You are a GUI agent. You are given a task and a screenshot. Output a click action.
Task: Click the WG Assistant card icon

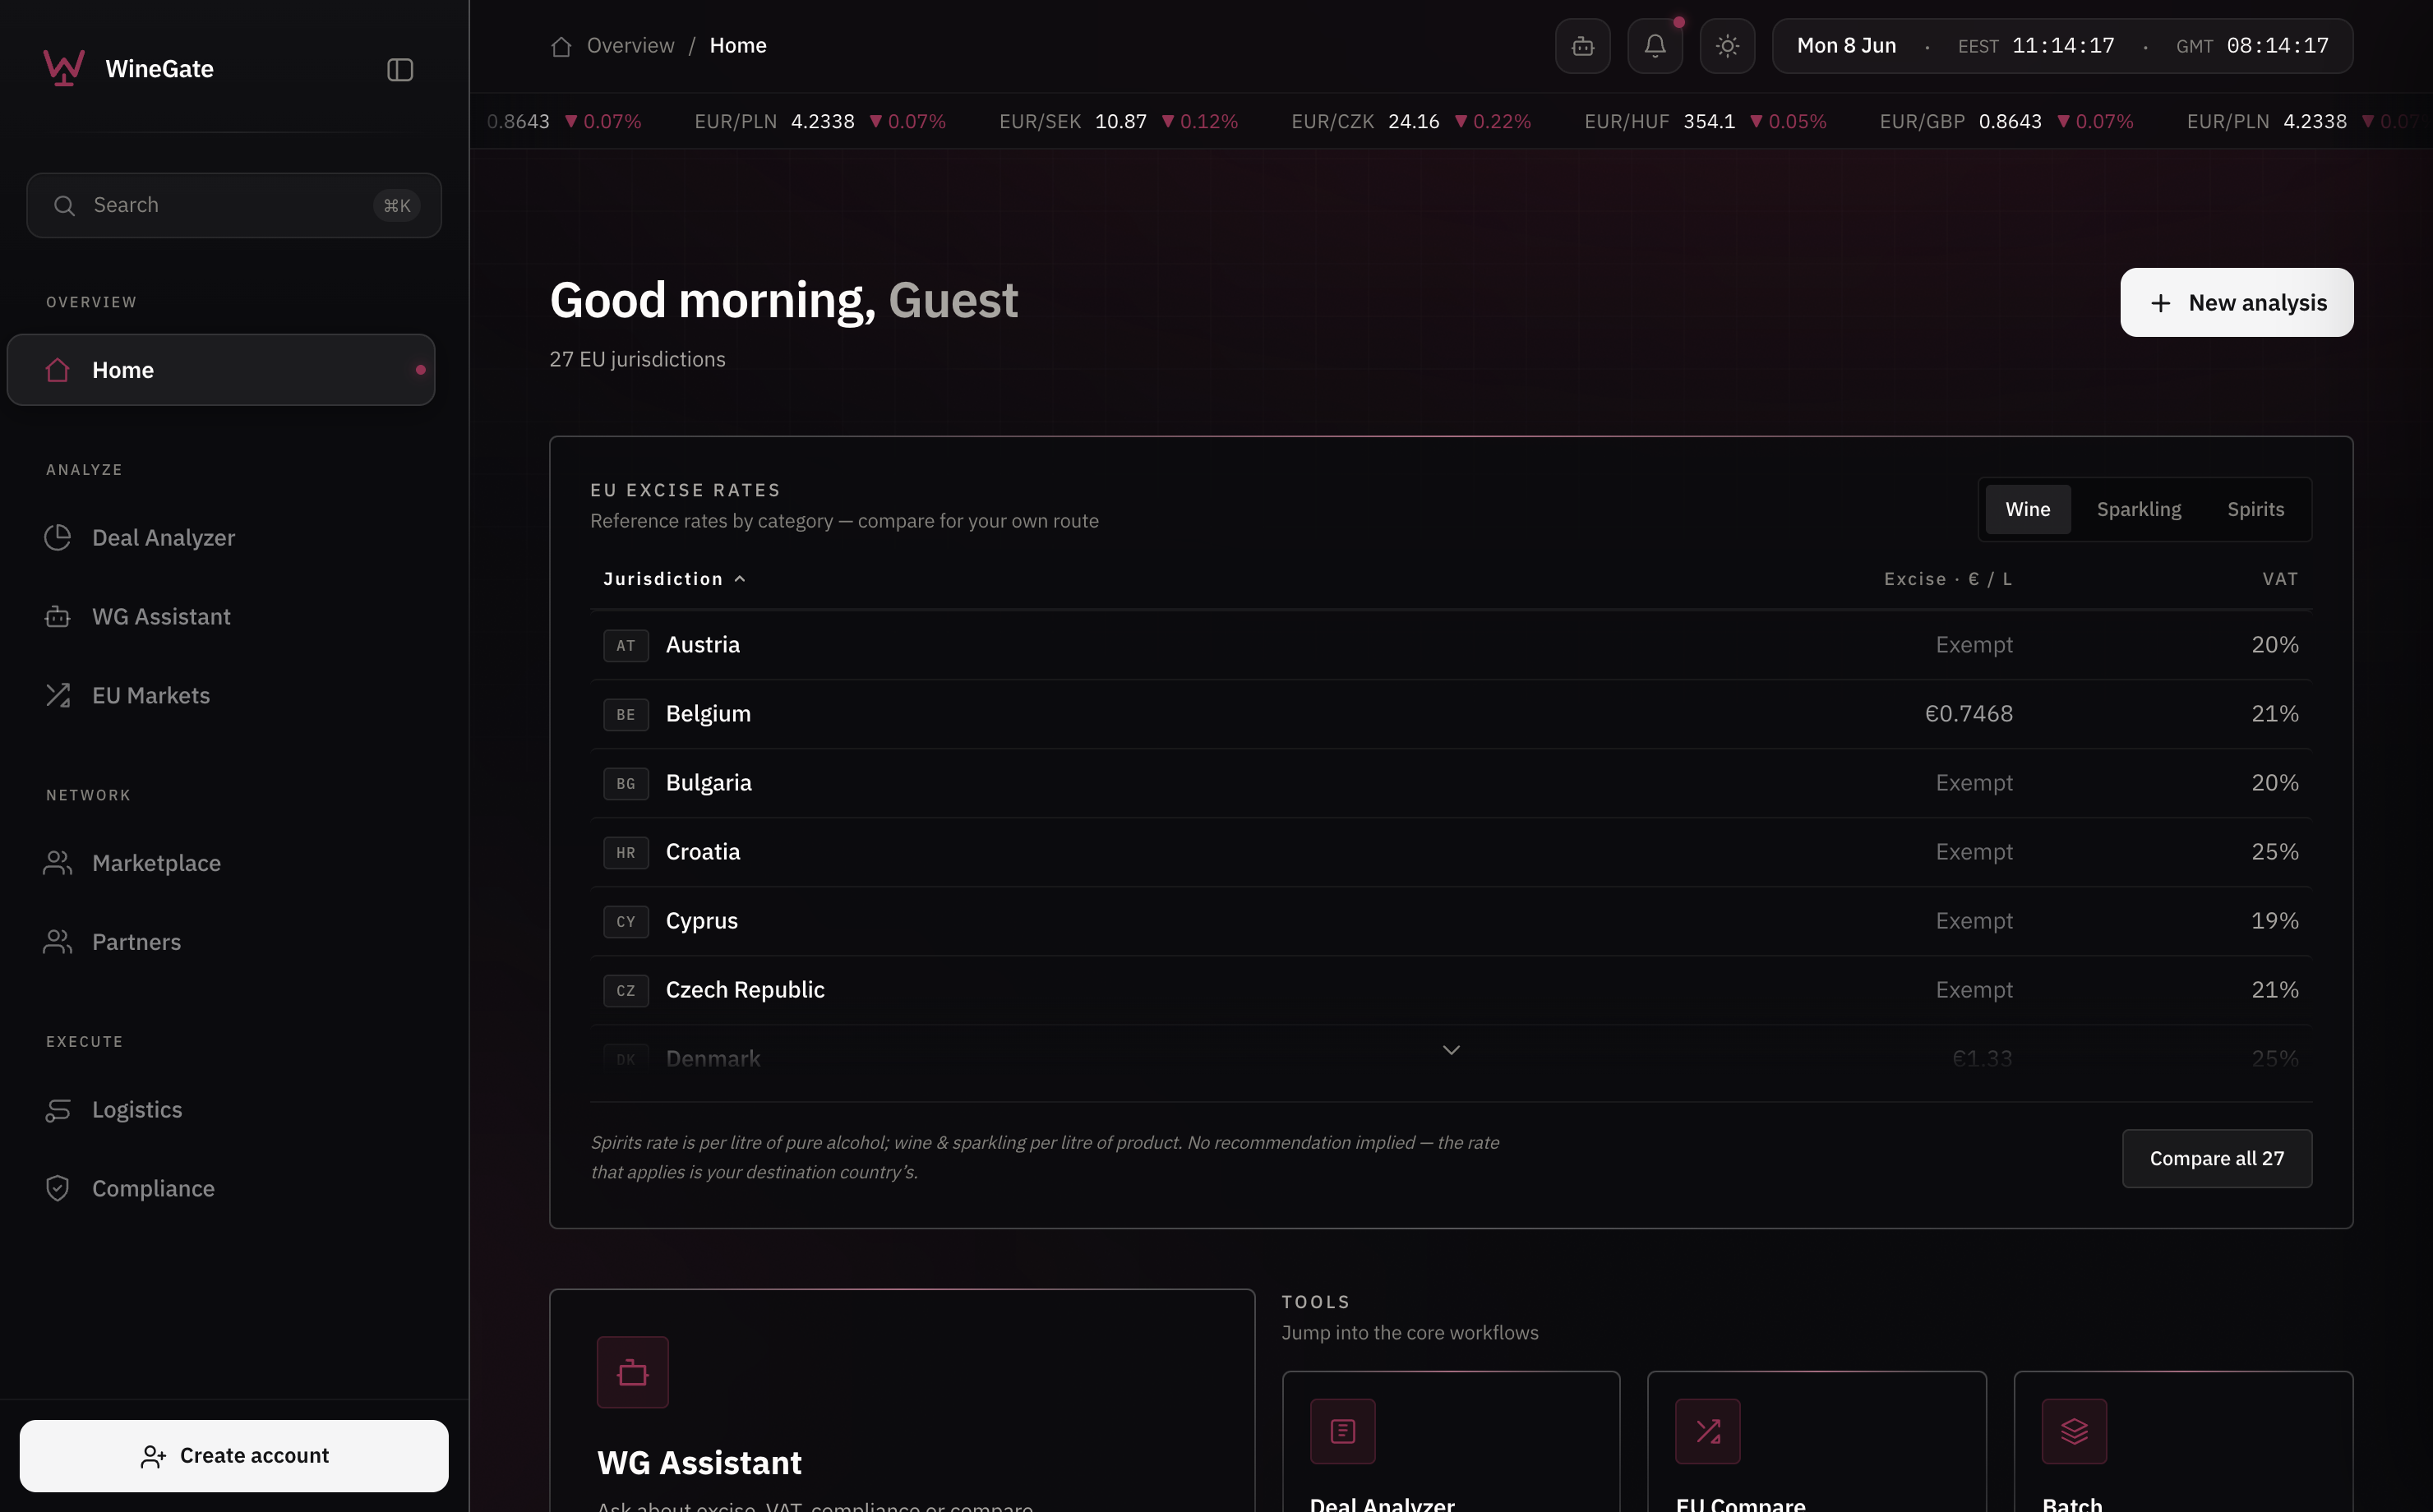pos(632,1372)
